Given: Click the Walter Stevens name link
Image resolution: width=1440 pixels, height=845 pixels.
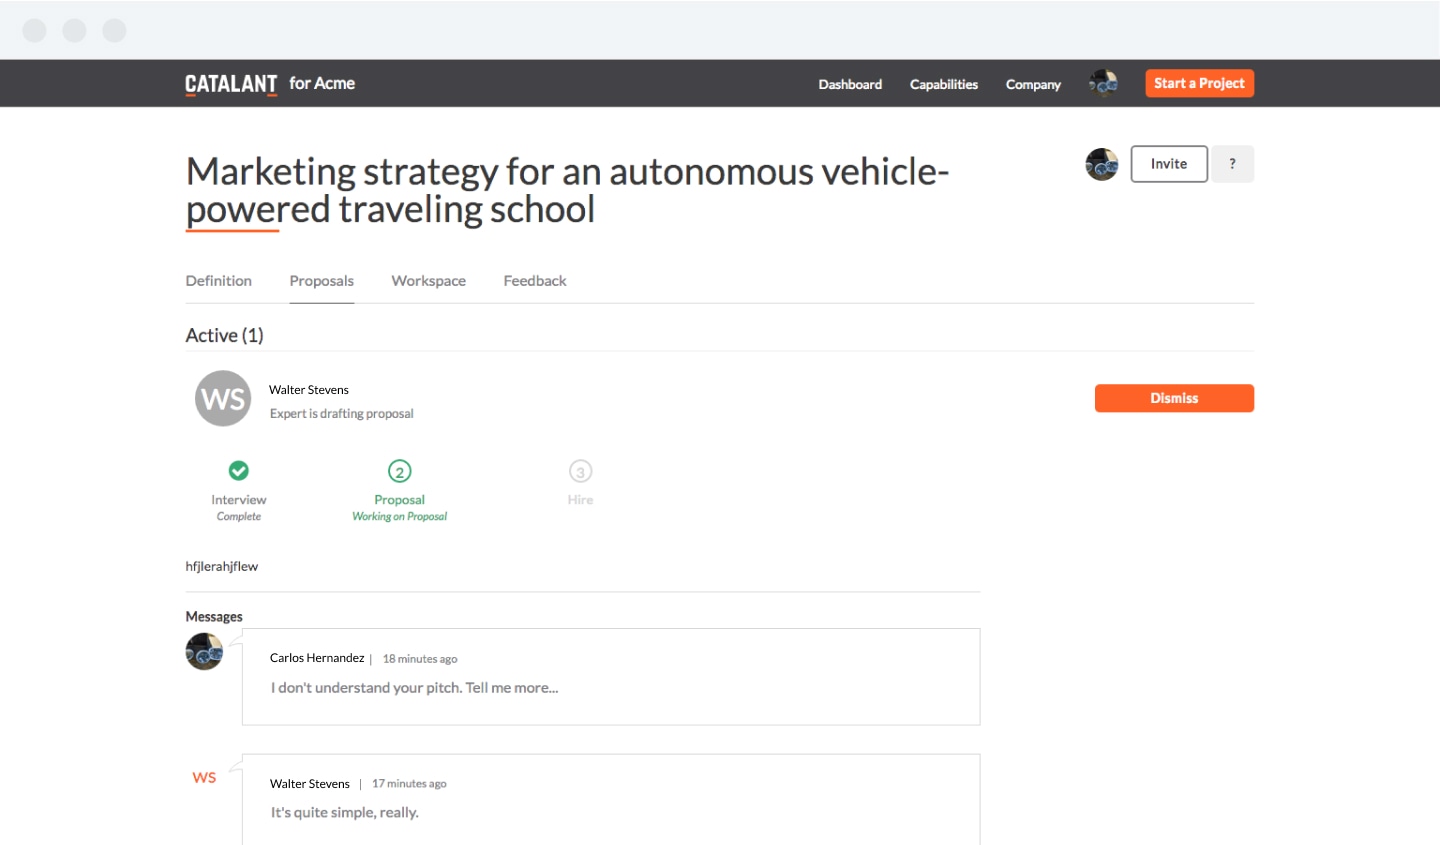Looking at the screenshot, I should click(x=309, y=390).
